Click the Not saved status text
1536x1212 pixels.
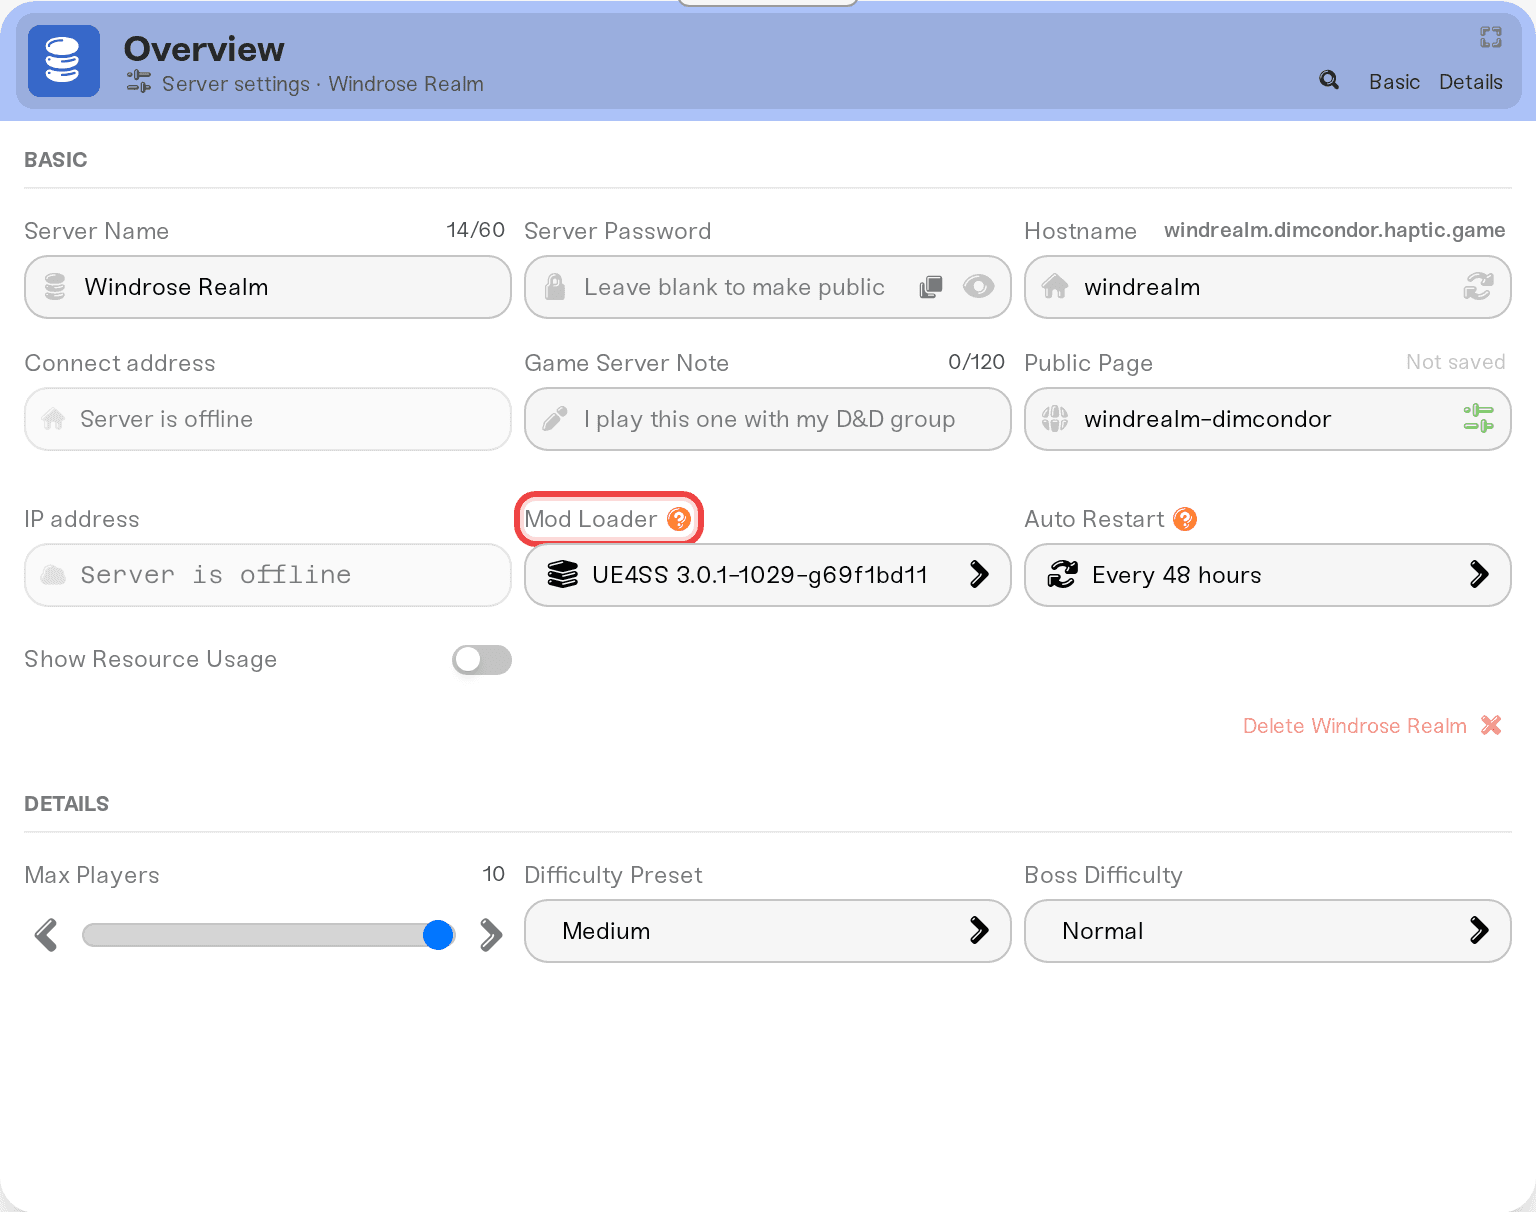coord(1456,362)
